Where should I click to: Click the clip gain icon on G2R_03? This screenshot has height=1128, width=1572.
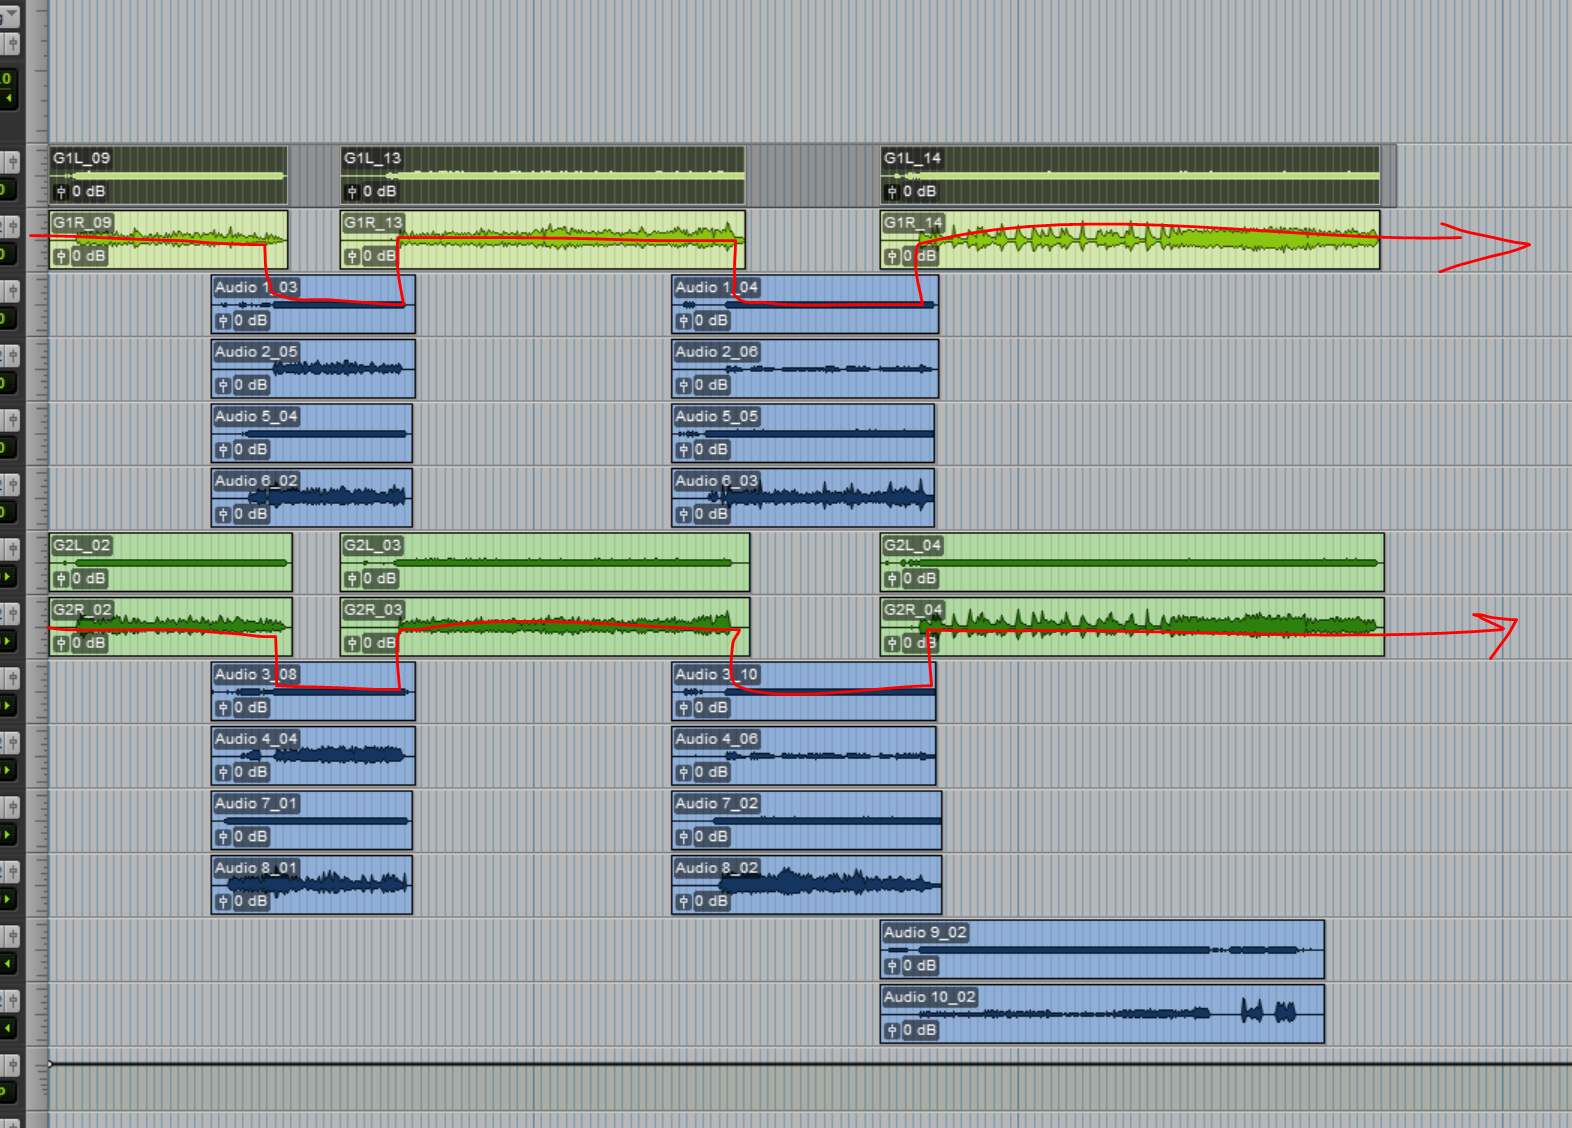click(352, 644)
